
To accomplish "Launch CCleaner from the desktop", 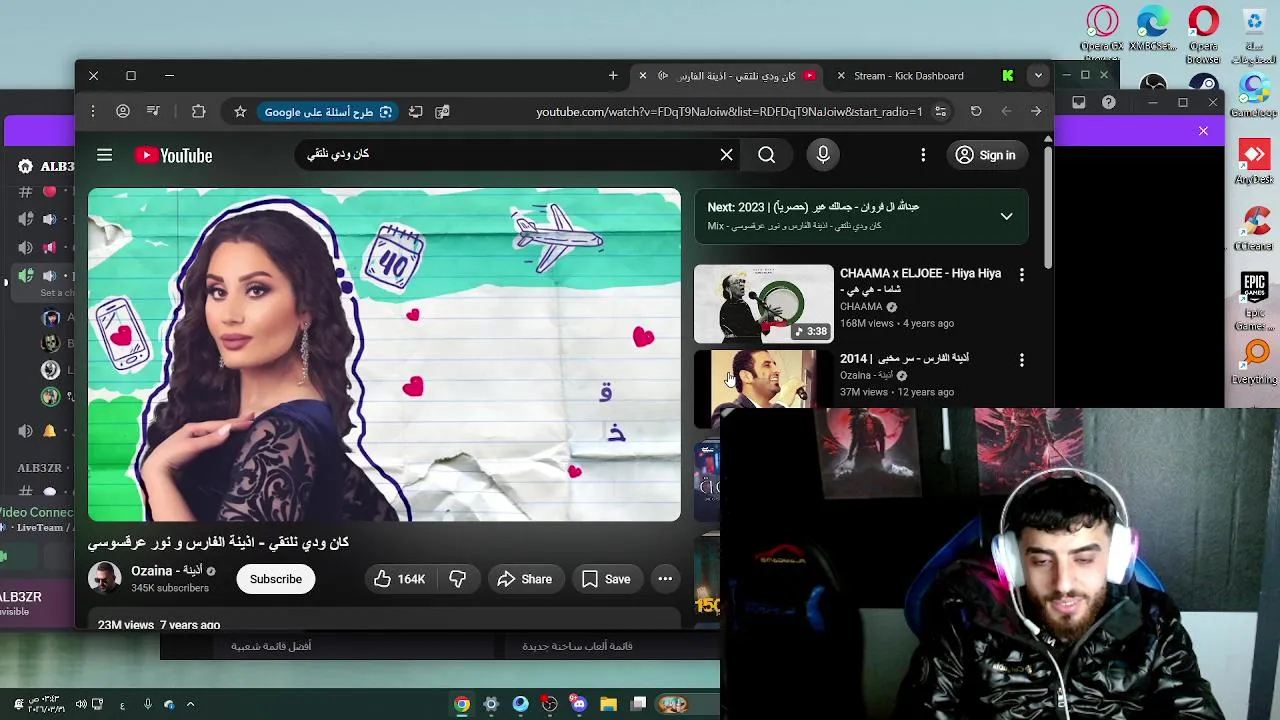I will [x=1254, y=229].
